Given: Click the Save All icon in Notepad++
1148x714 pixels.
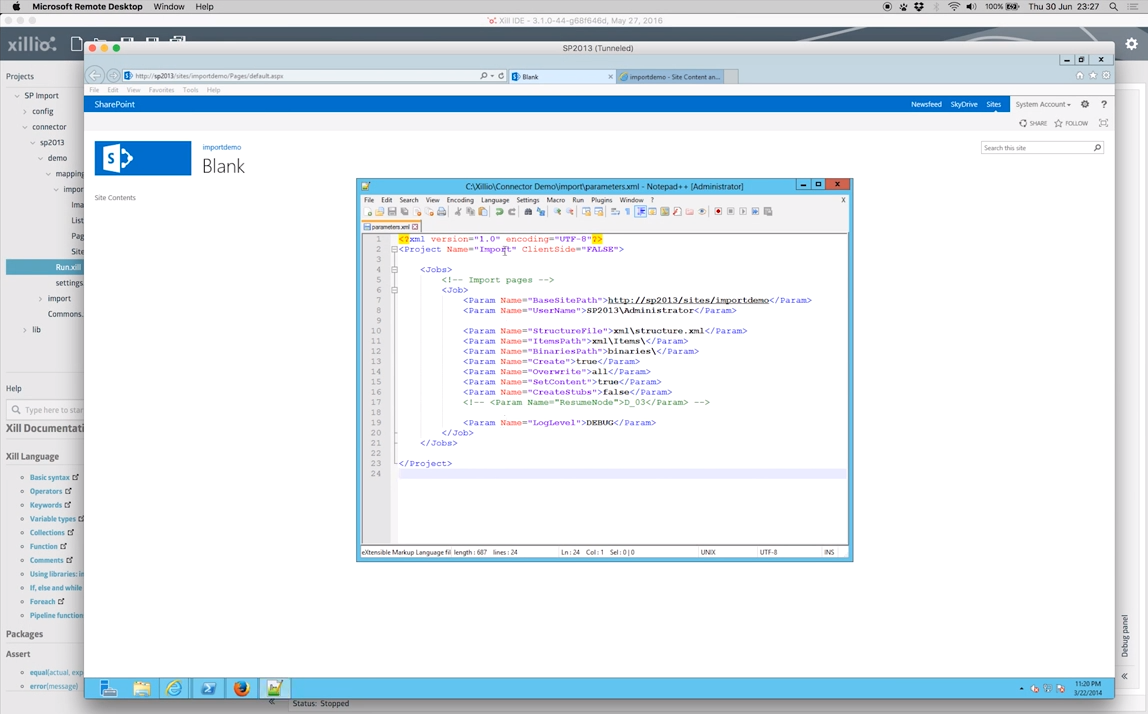Looking at the screenshot, I should click(405, 210).
